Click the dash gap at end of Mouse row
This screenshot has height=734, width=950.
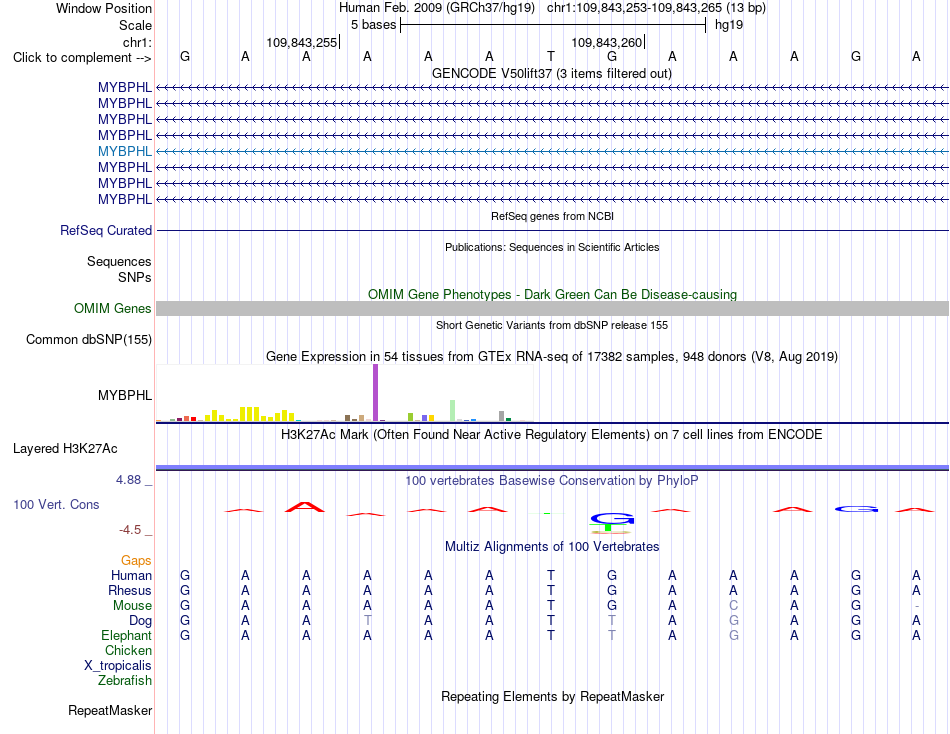click(917, 606)
